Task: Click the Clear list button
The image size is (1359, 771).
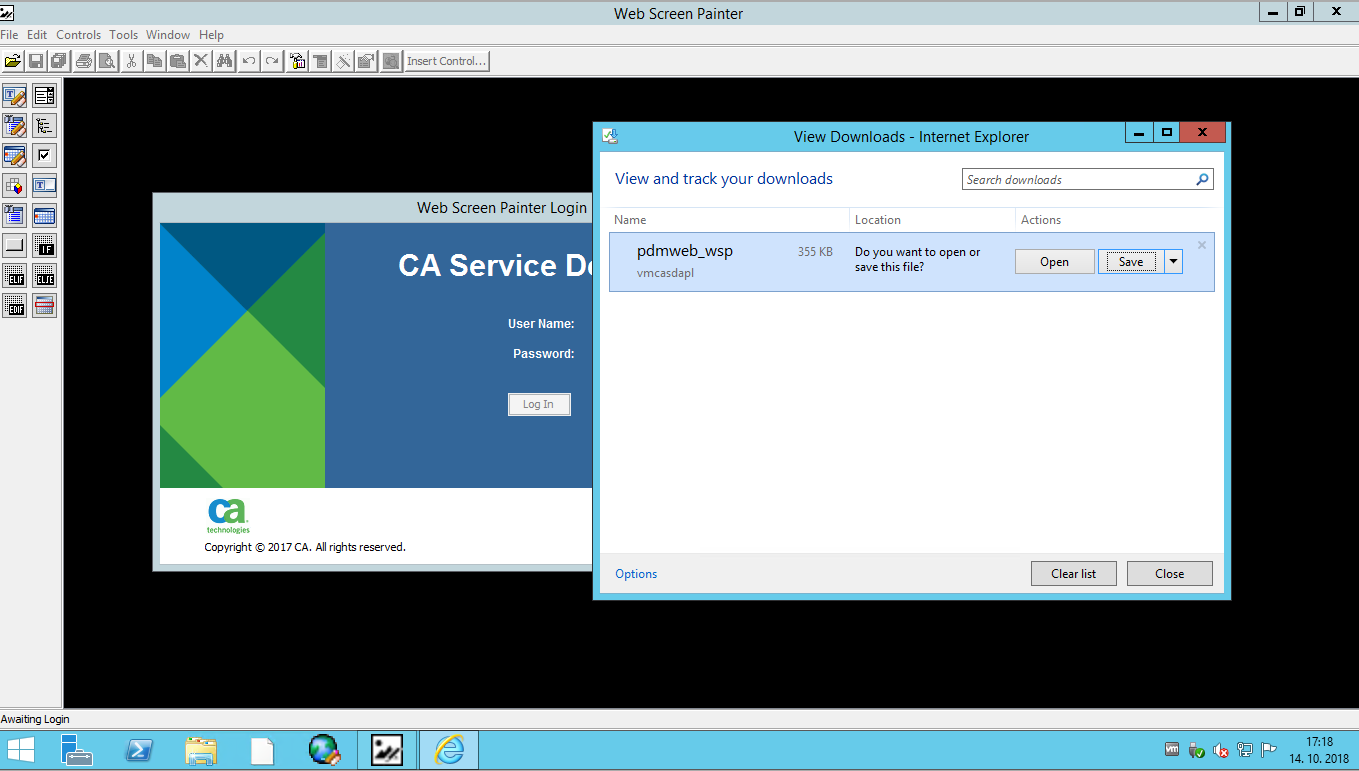Action: click(1073, 574)
